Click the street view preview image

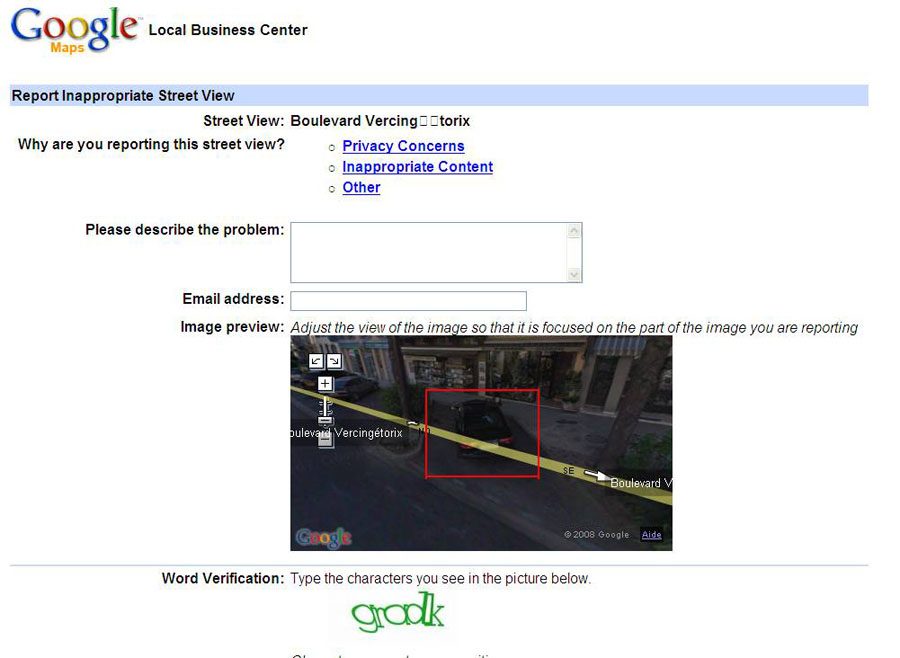coord(481,443)
